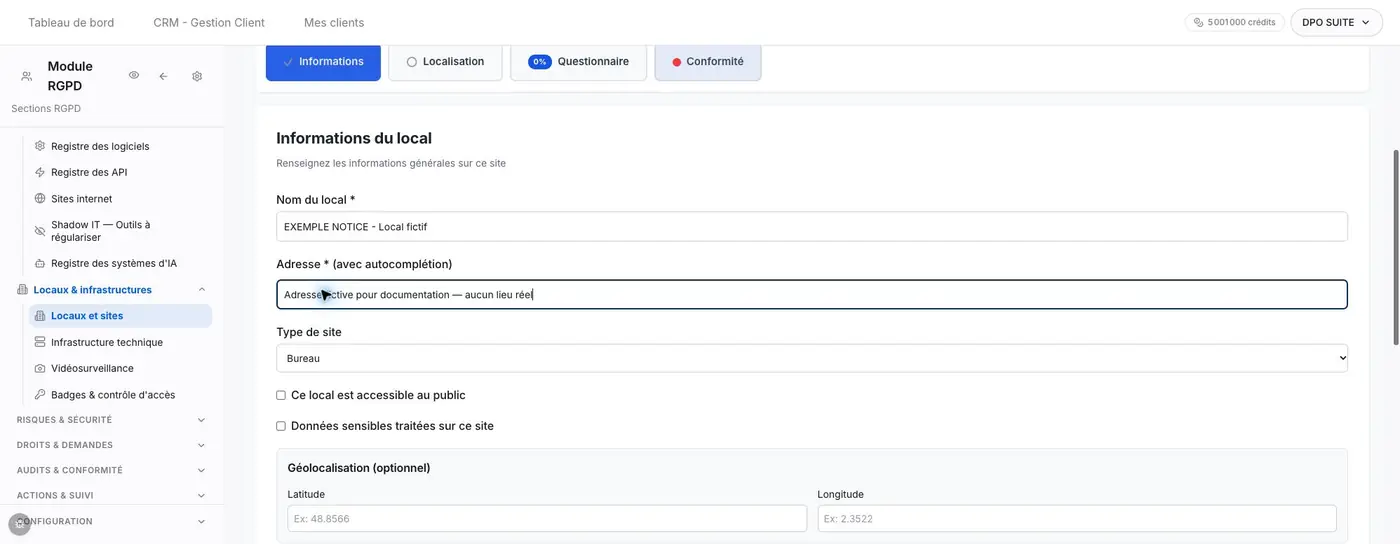Screen dimensions: 1400x544
Task: Click the Nom du local input field
Action: click(x=812, y=227)
